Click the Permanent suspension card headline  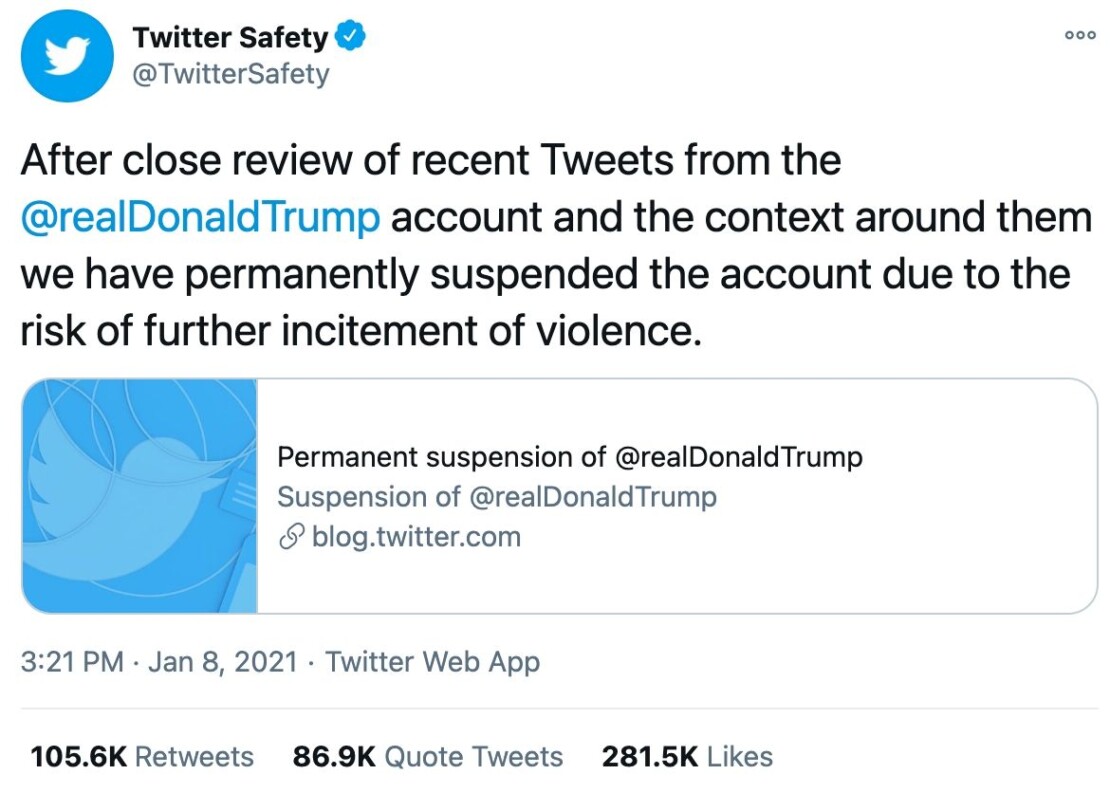point(570,457)
